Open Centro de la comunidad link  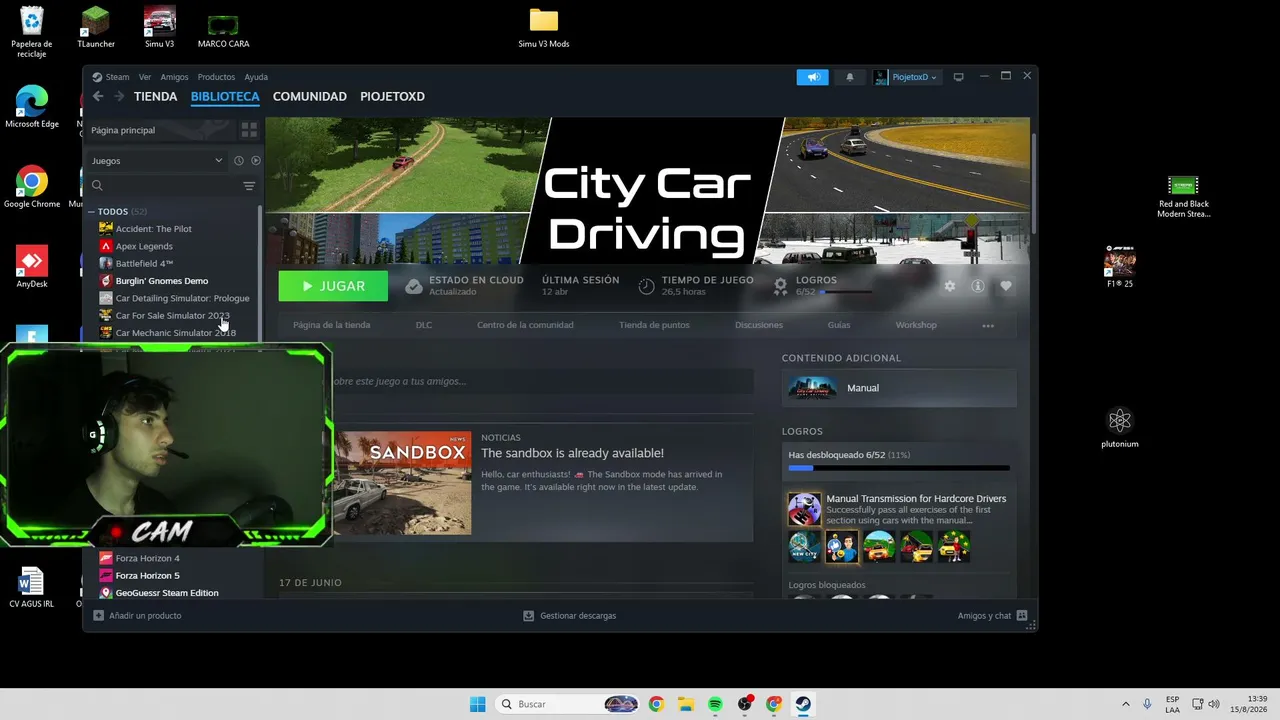point(525,325)
